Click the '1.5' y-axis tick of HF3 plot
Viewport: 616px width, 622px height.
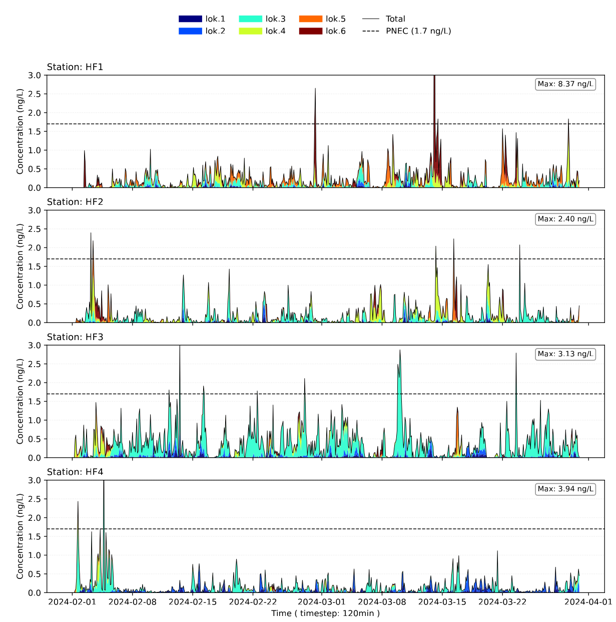click(x=35, y=401)
